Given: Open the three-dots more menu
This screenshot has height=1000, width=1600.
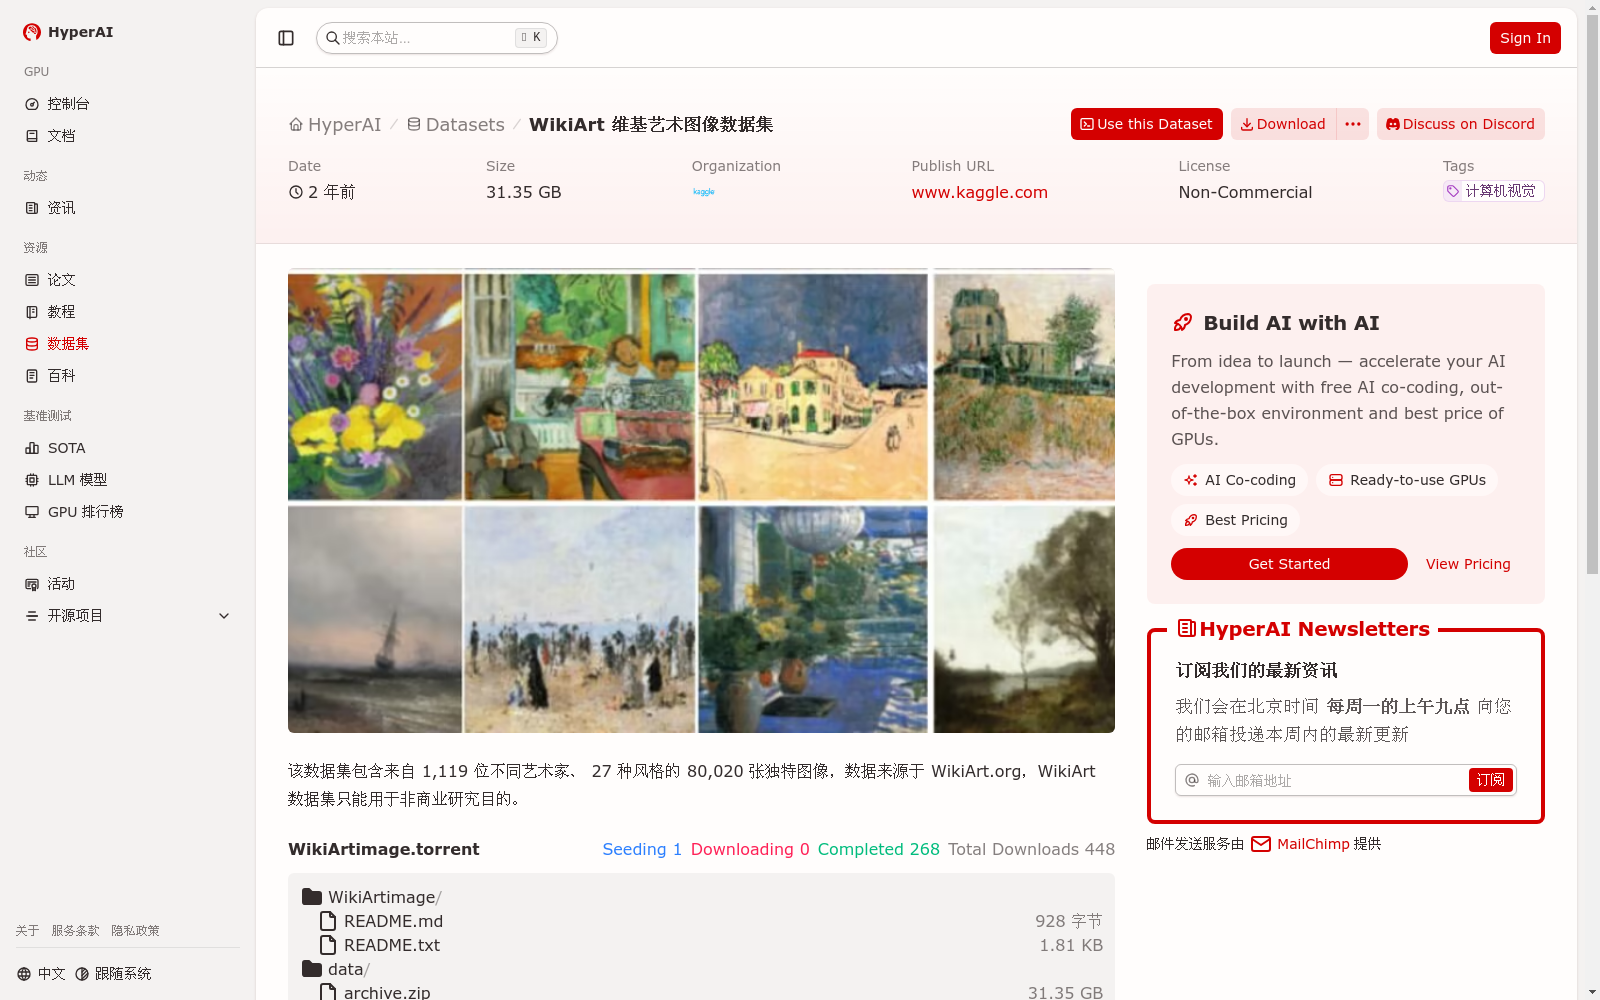Looking at the screenshot, I should [x=1353, y=124].
